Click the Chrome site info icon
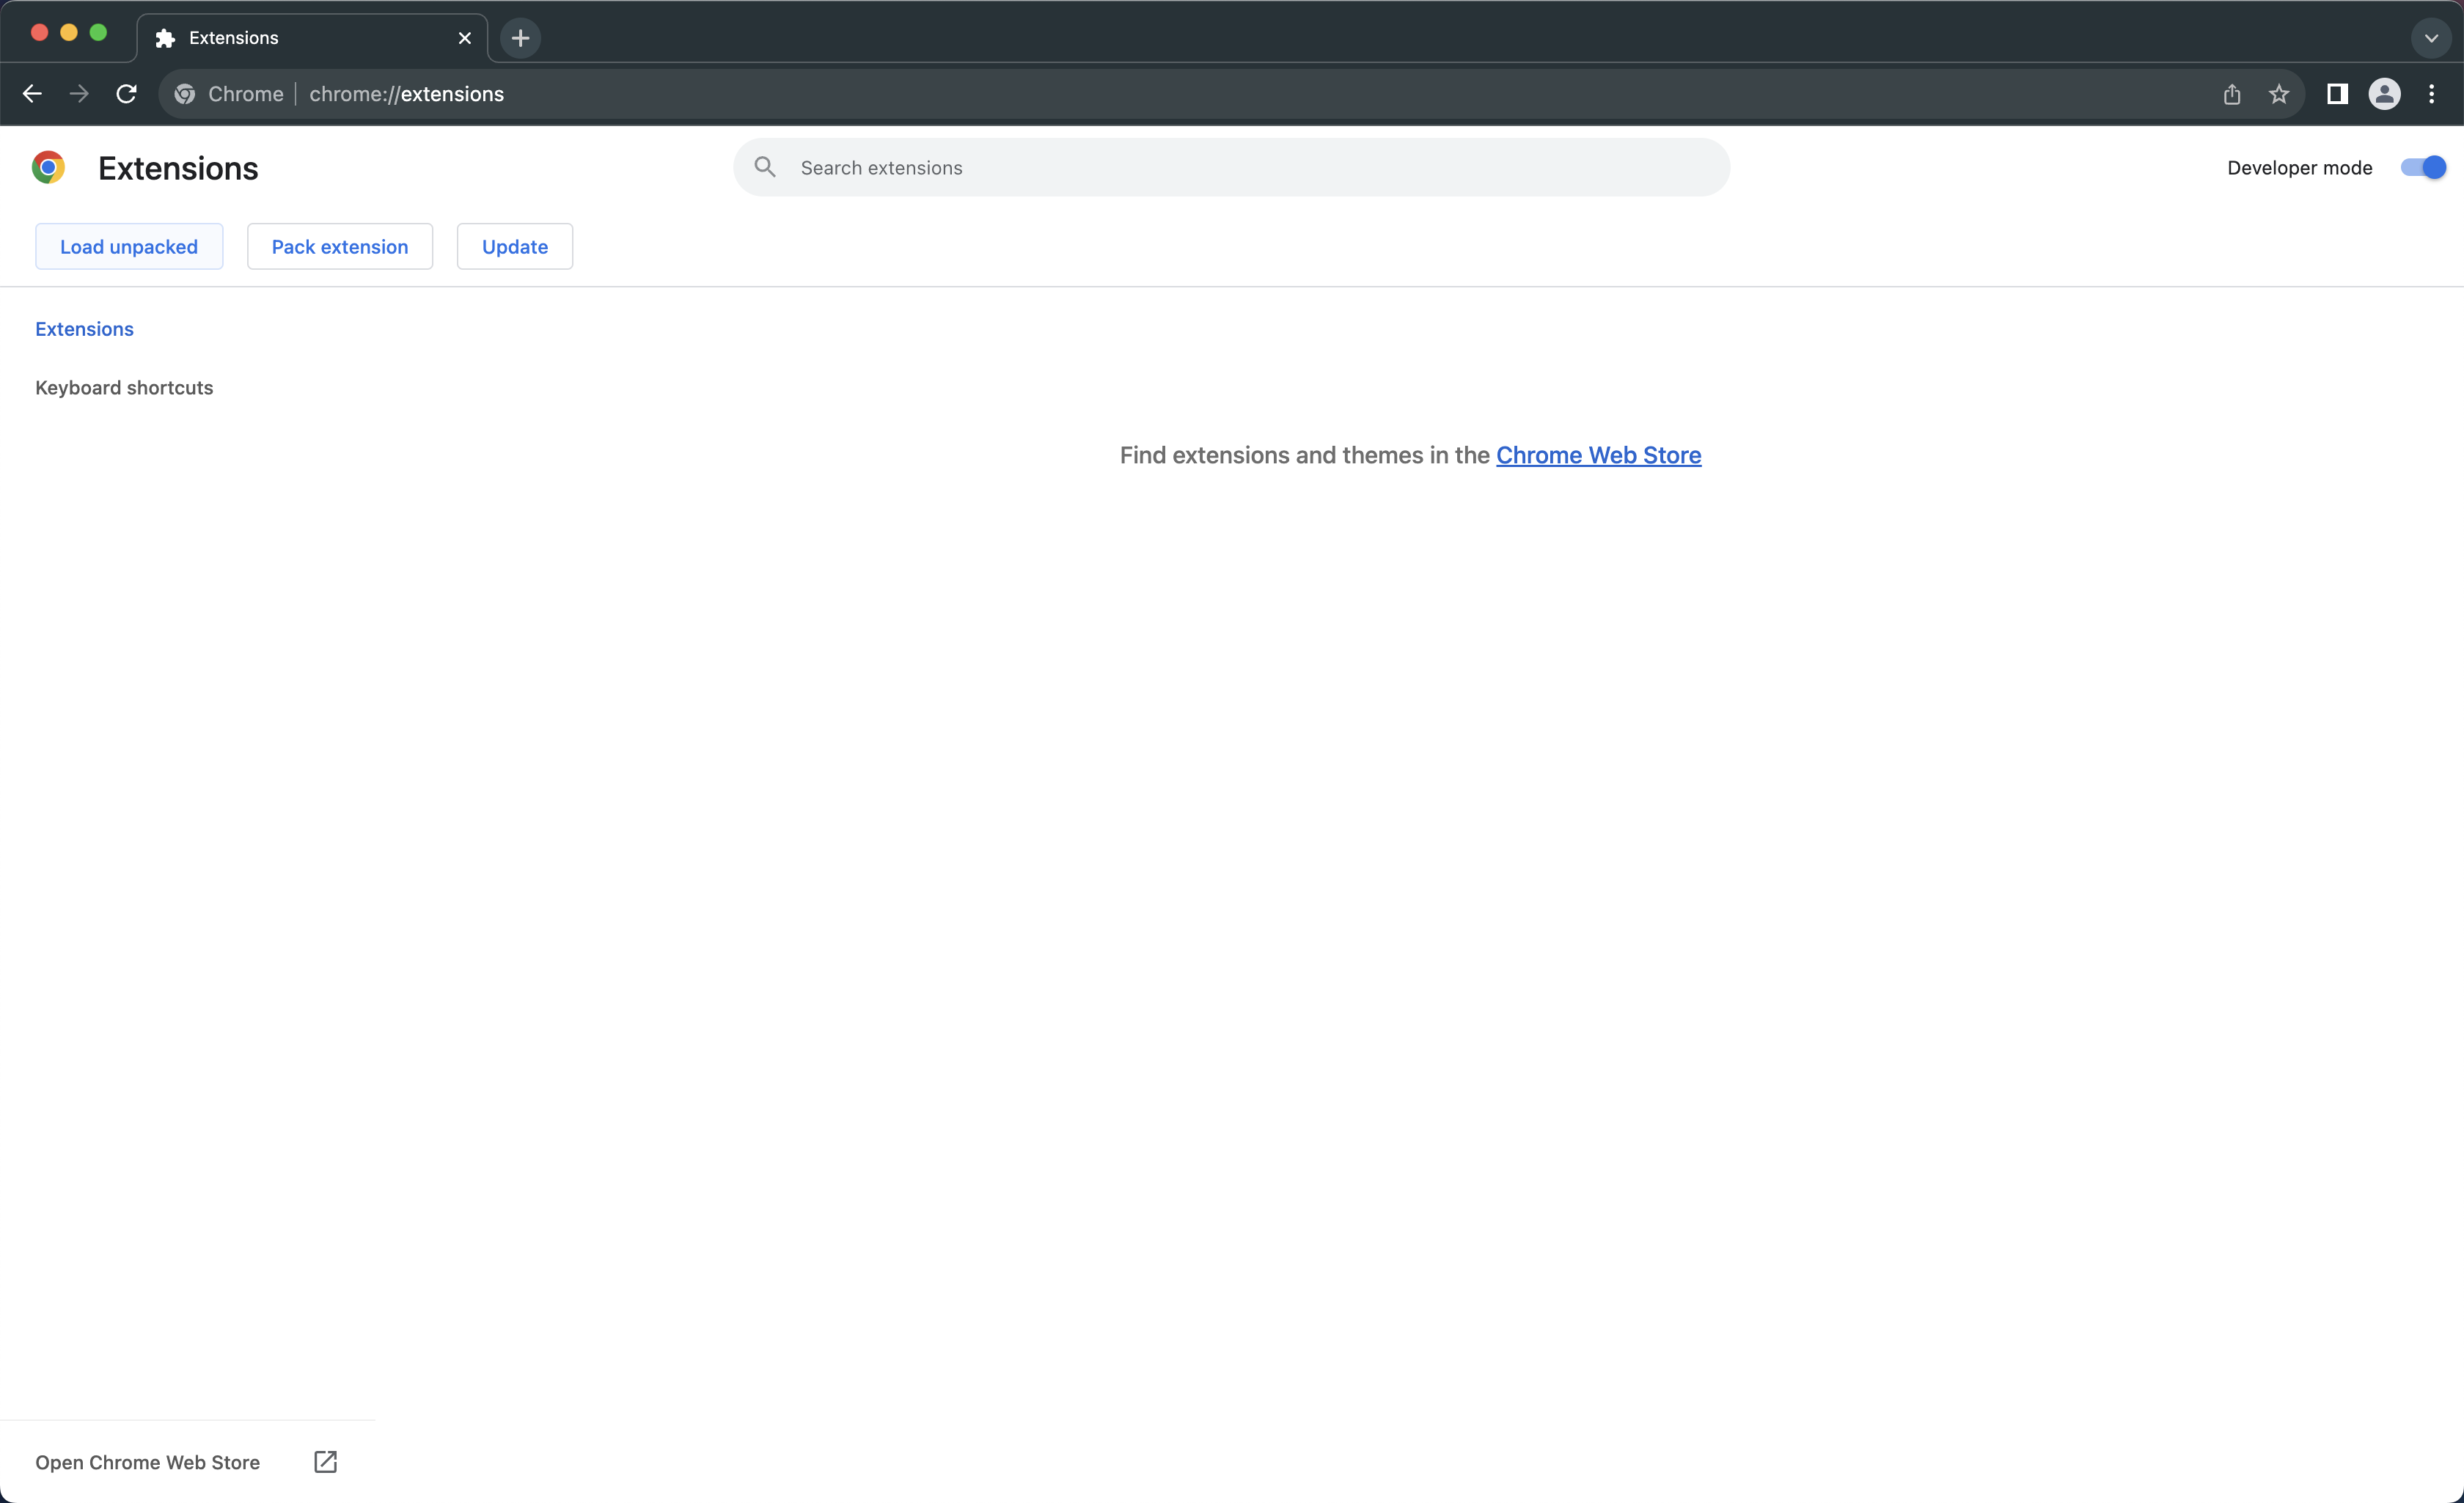 click(185, 94)
